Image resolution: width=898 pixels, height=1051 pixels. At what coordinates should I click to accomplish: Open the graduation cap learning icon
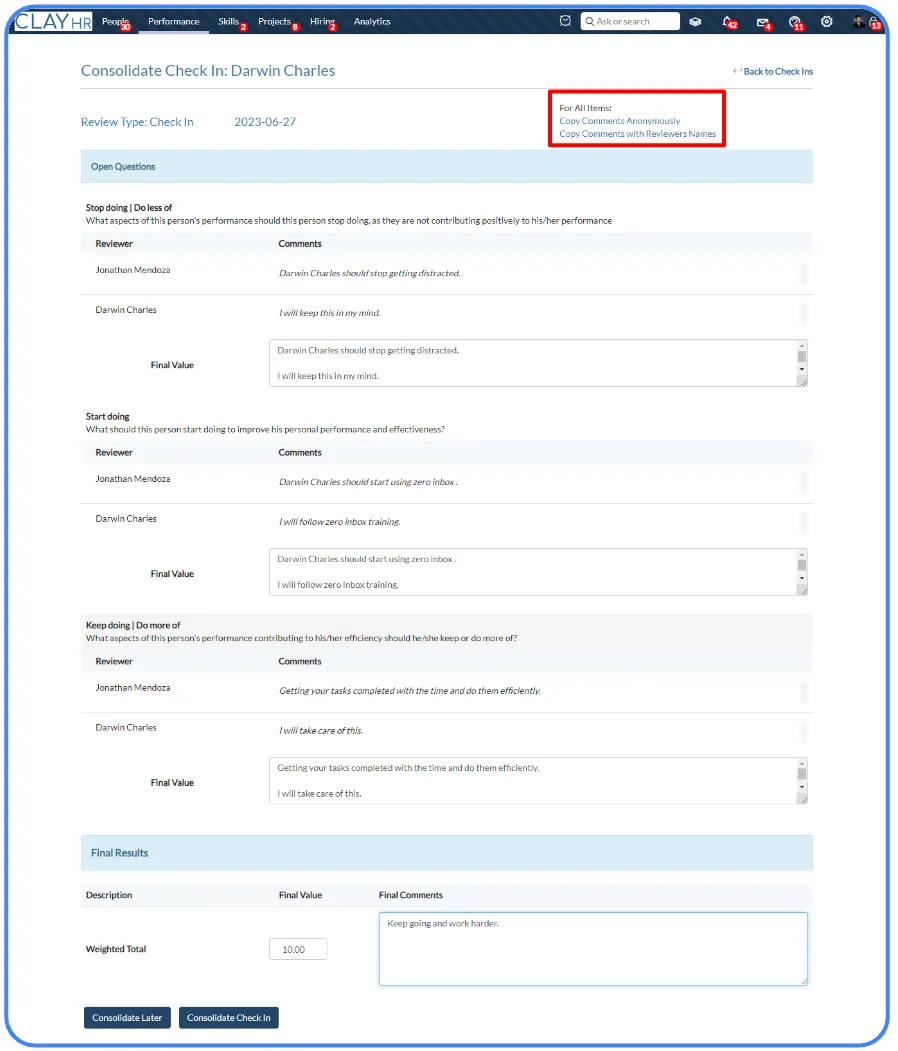695,21
